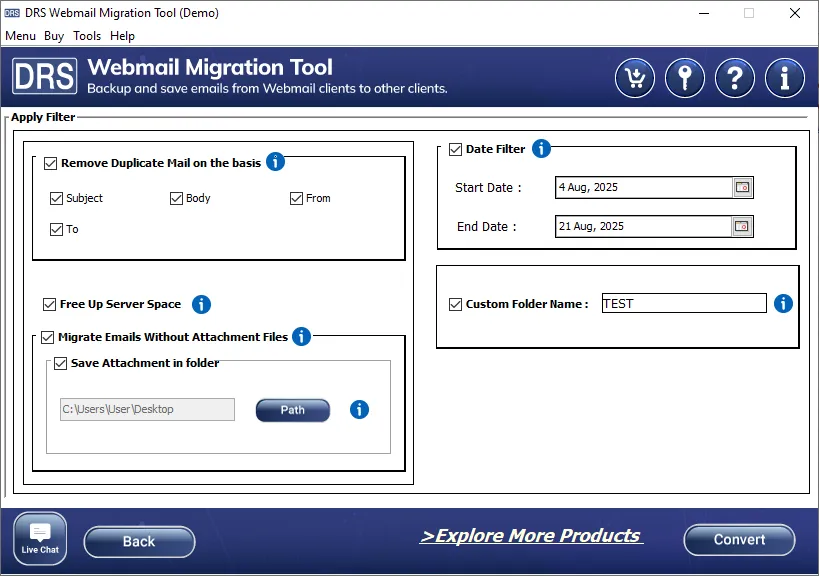Click info icon next to Path button
This screenshot has height=576, width=819.
(x=359, y=409)
